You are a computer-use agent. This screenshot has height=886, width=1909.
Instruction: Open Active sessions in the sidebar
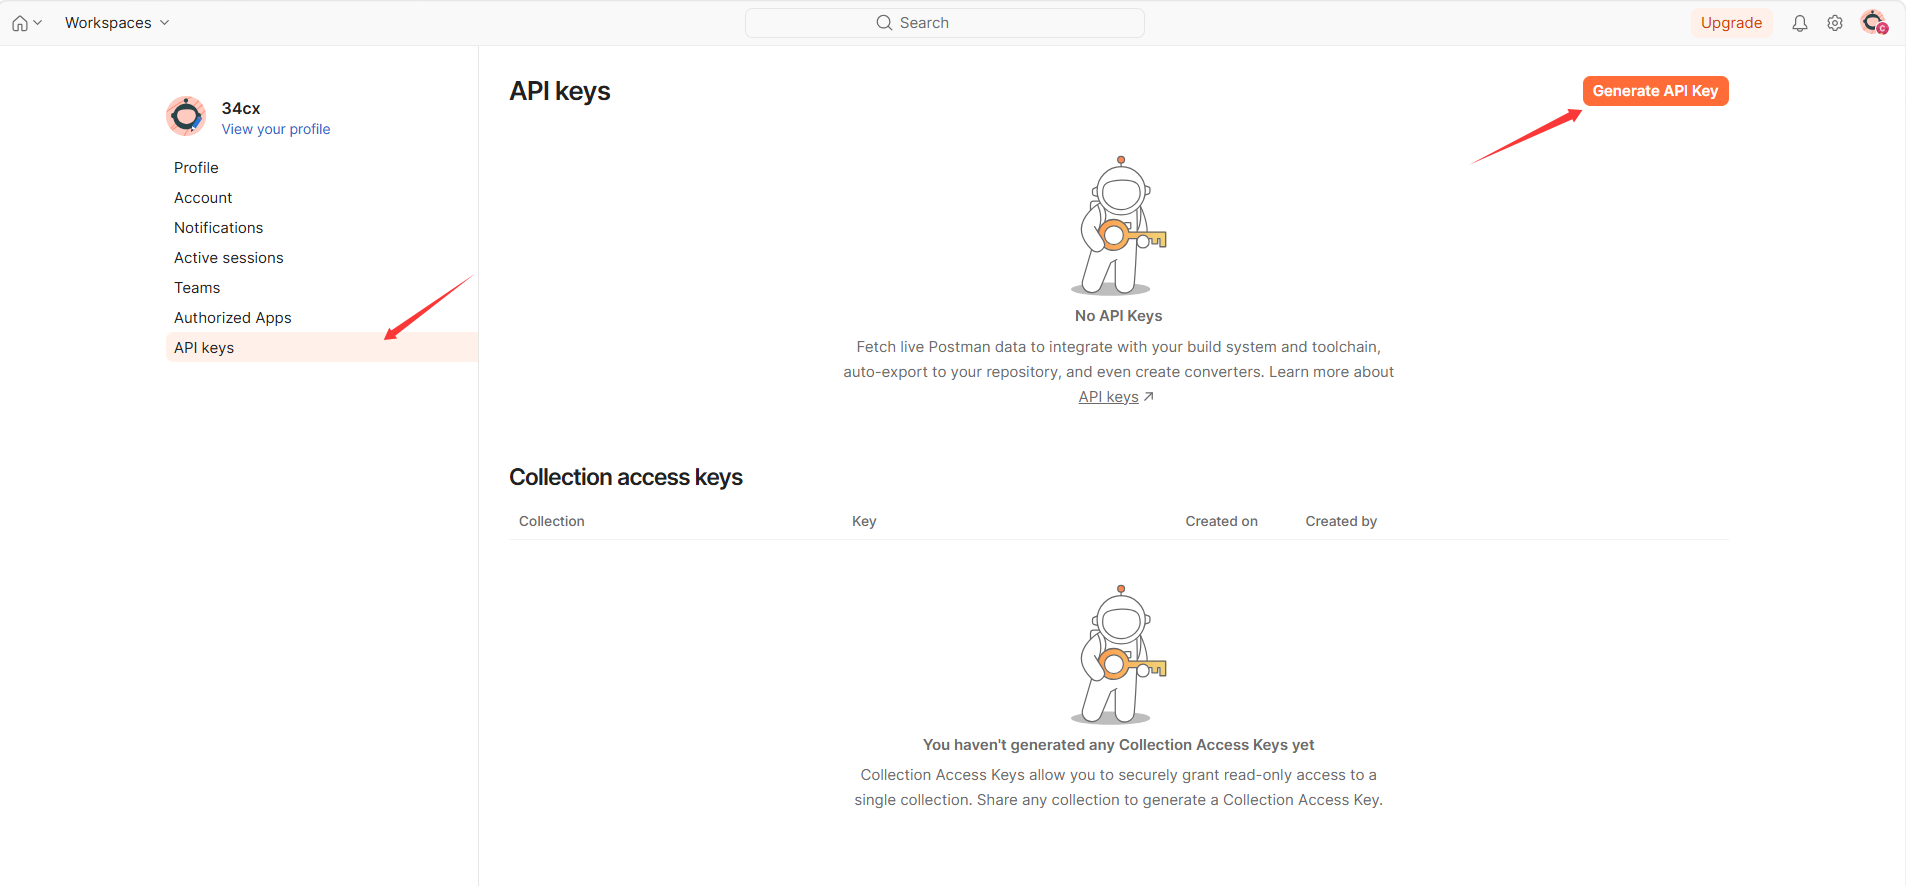coord(229,258)
